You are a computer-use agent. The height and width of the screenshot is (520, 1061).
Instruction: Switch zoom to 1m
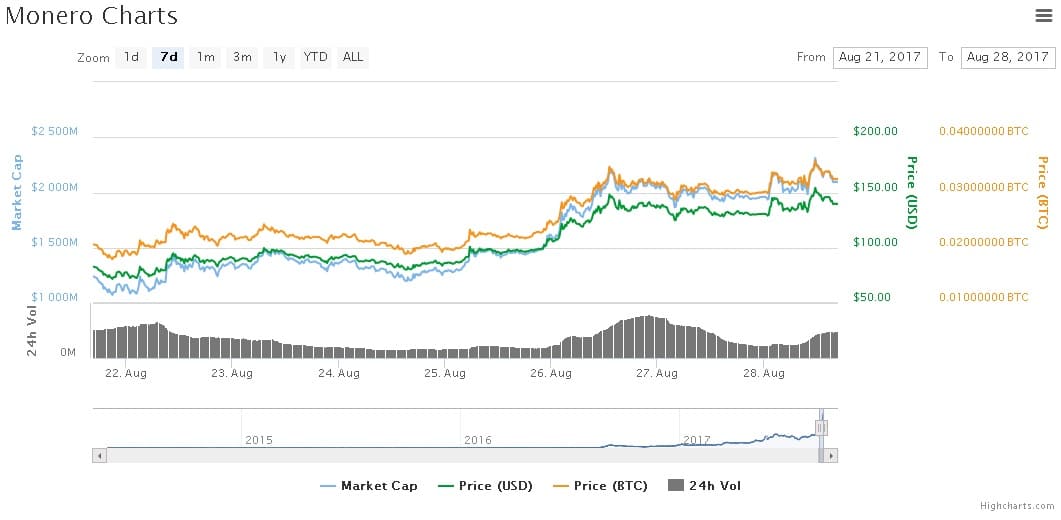pyautogui.click(x=206, y=57)
